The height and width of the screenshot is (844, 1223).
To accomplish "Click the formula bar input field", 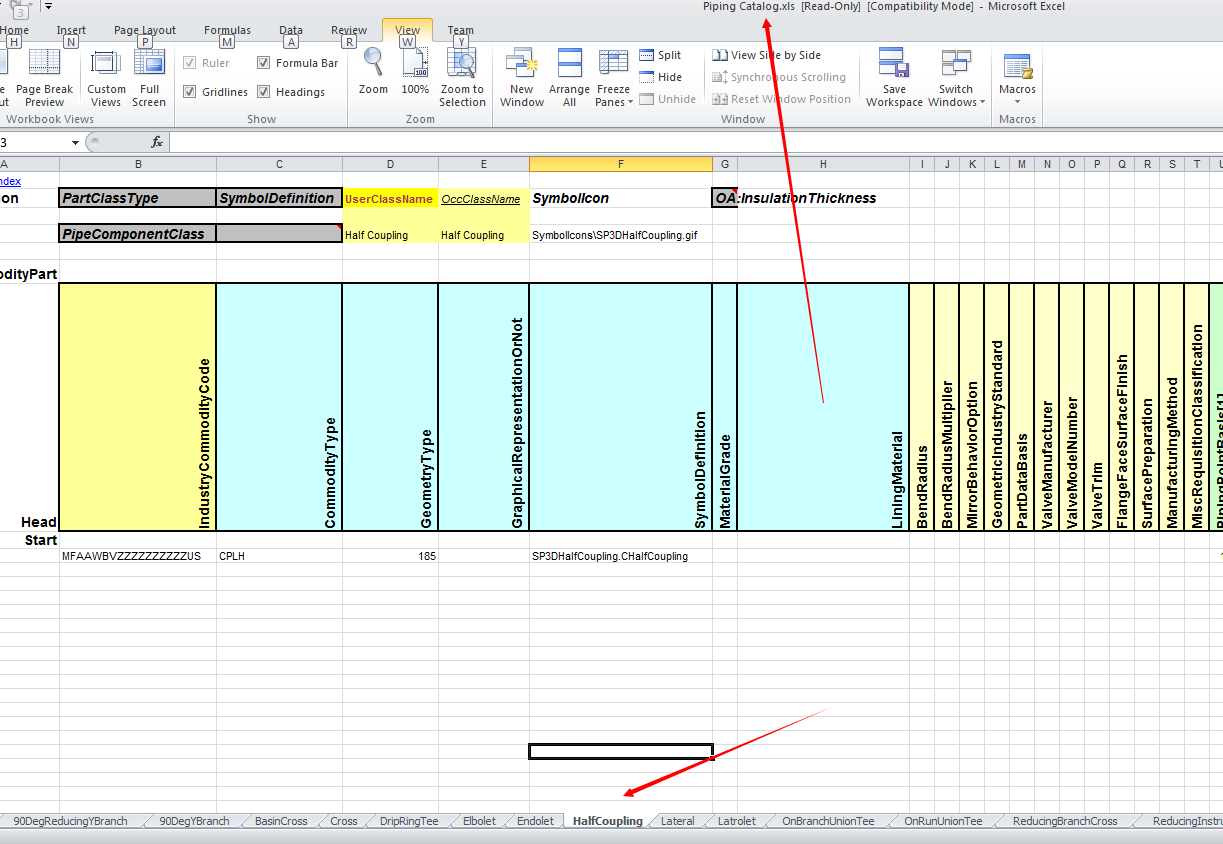I will 696,142.
